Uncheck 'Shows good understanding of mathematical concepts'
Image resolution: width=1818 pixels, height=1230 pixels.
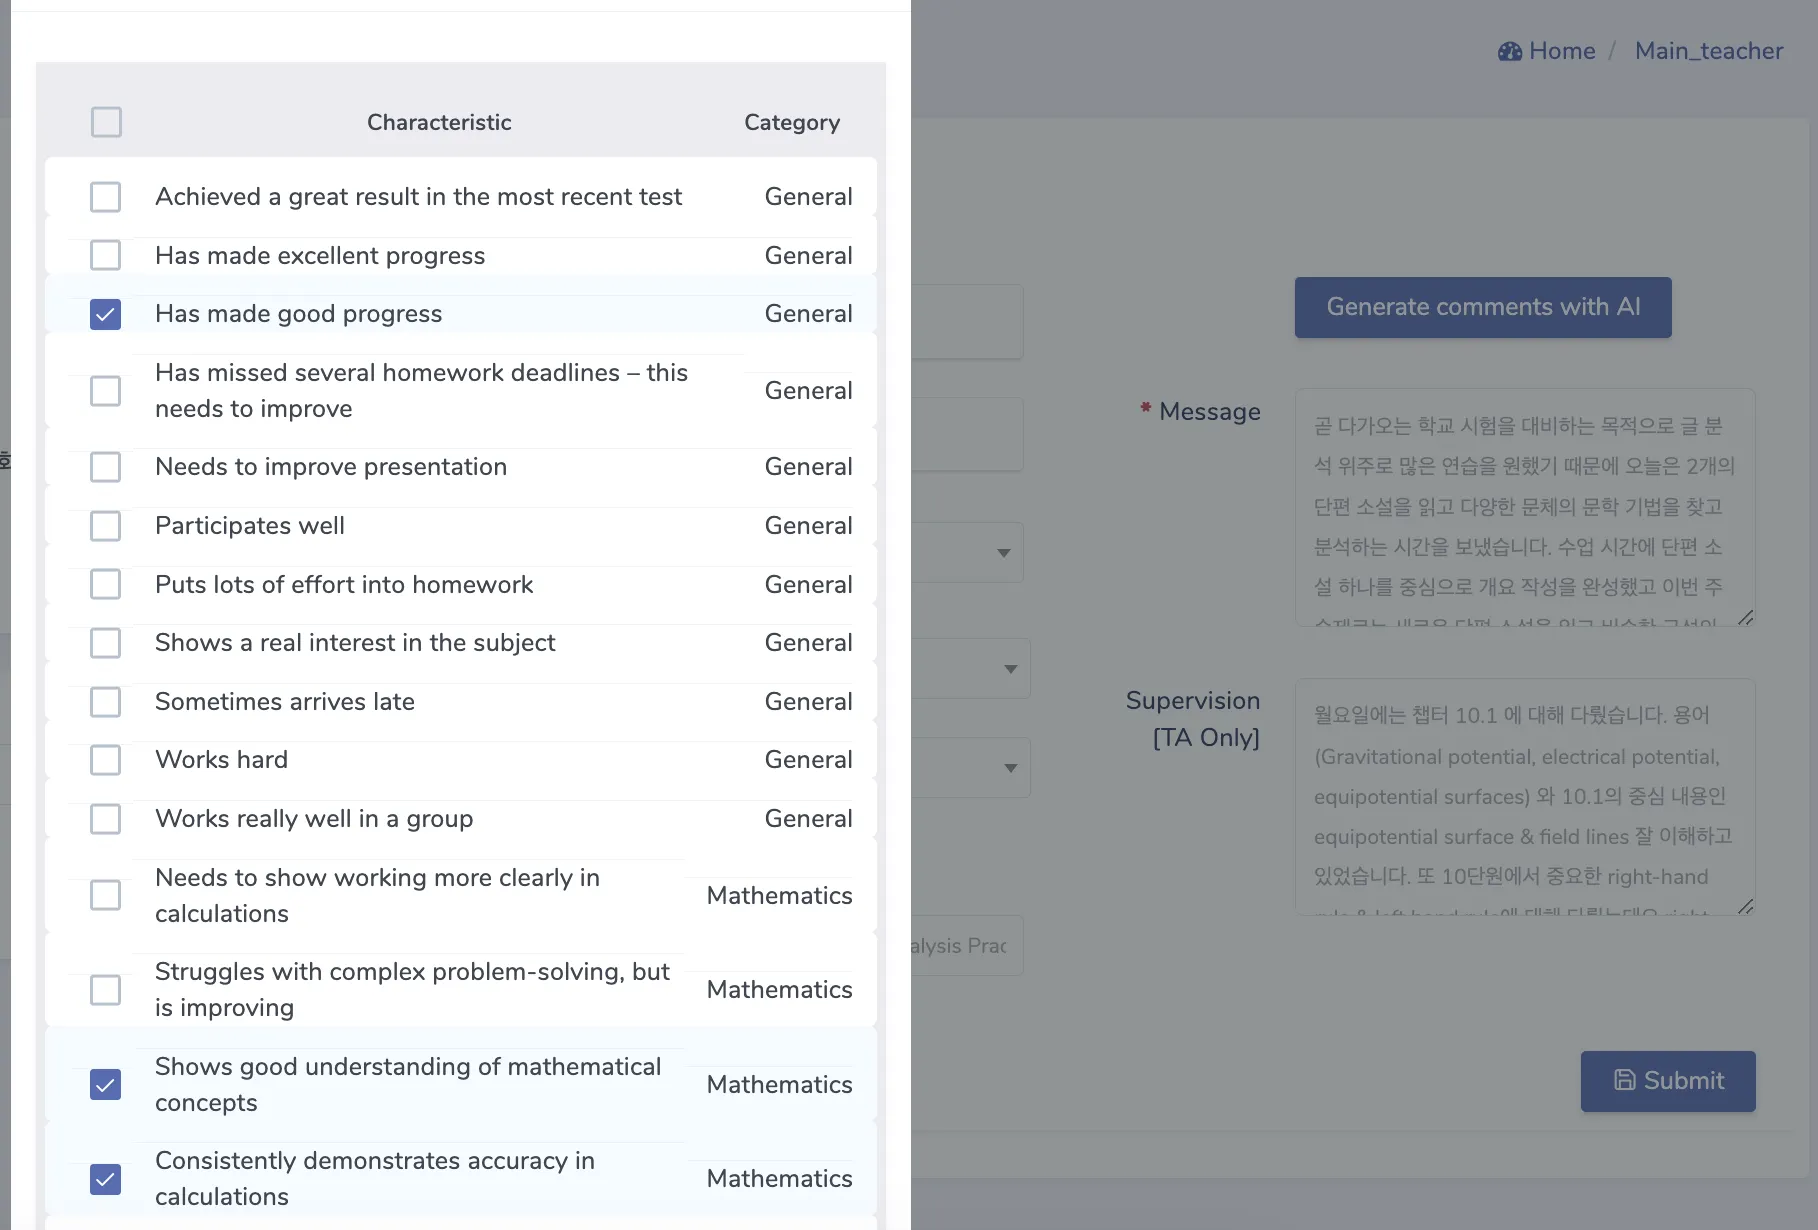tap(105, 1085)
